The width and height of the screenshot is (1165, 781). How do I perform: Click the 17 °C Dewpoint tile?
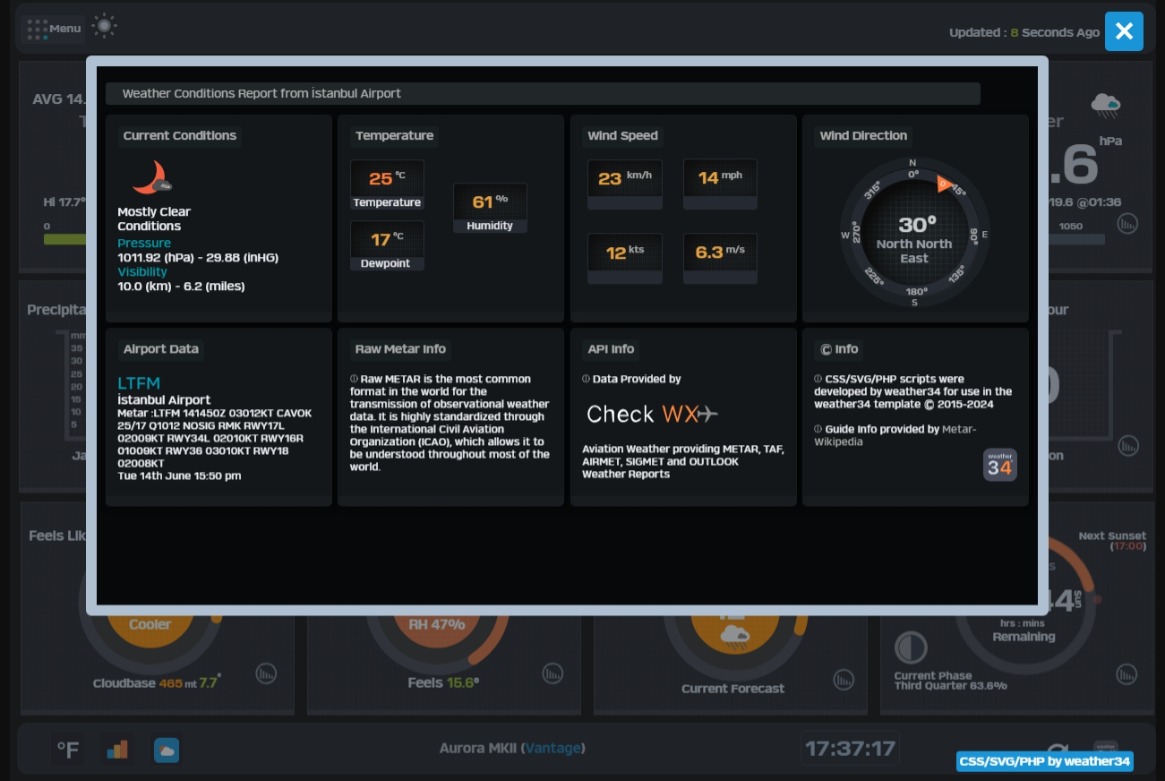(387, 245)
